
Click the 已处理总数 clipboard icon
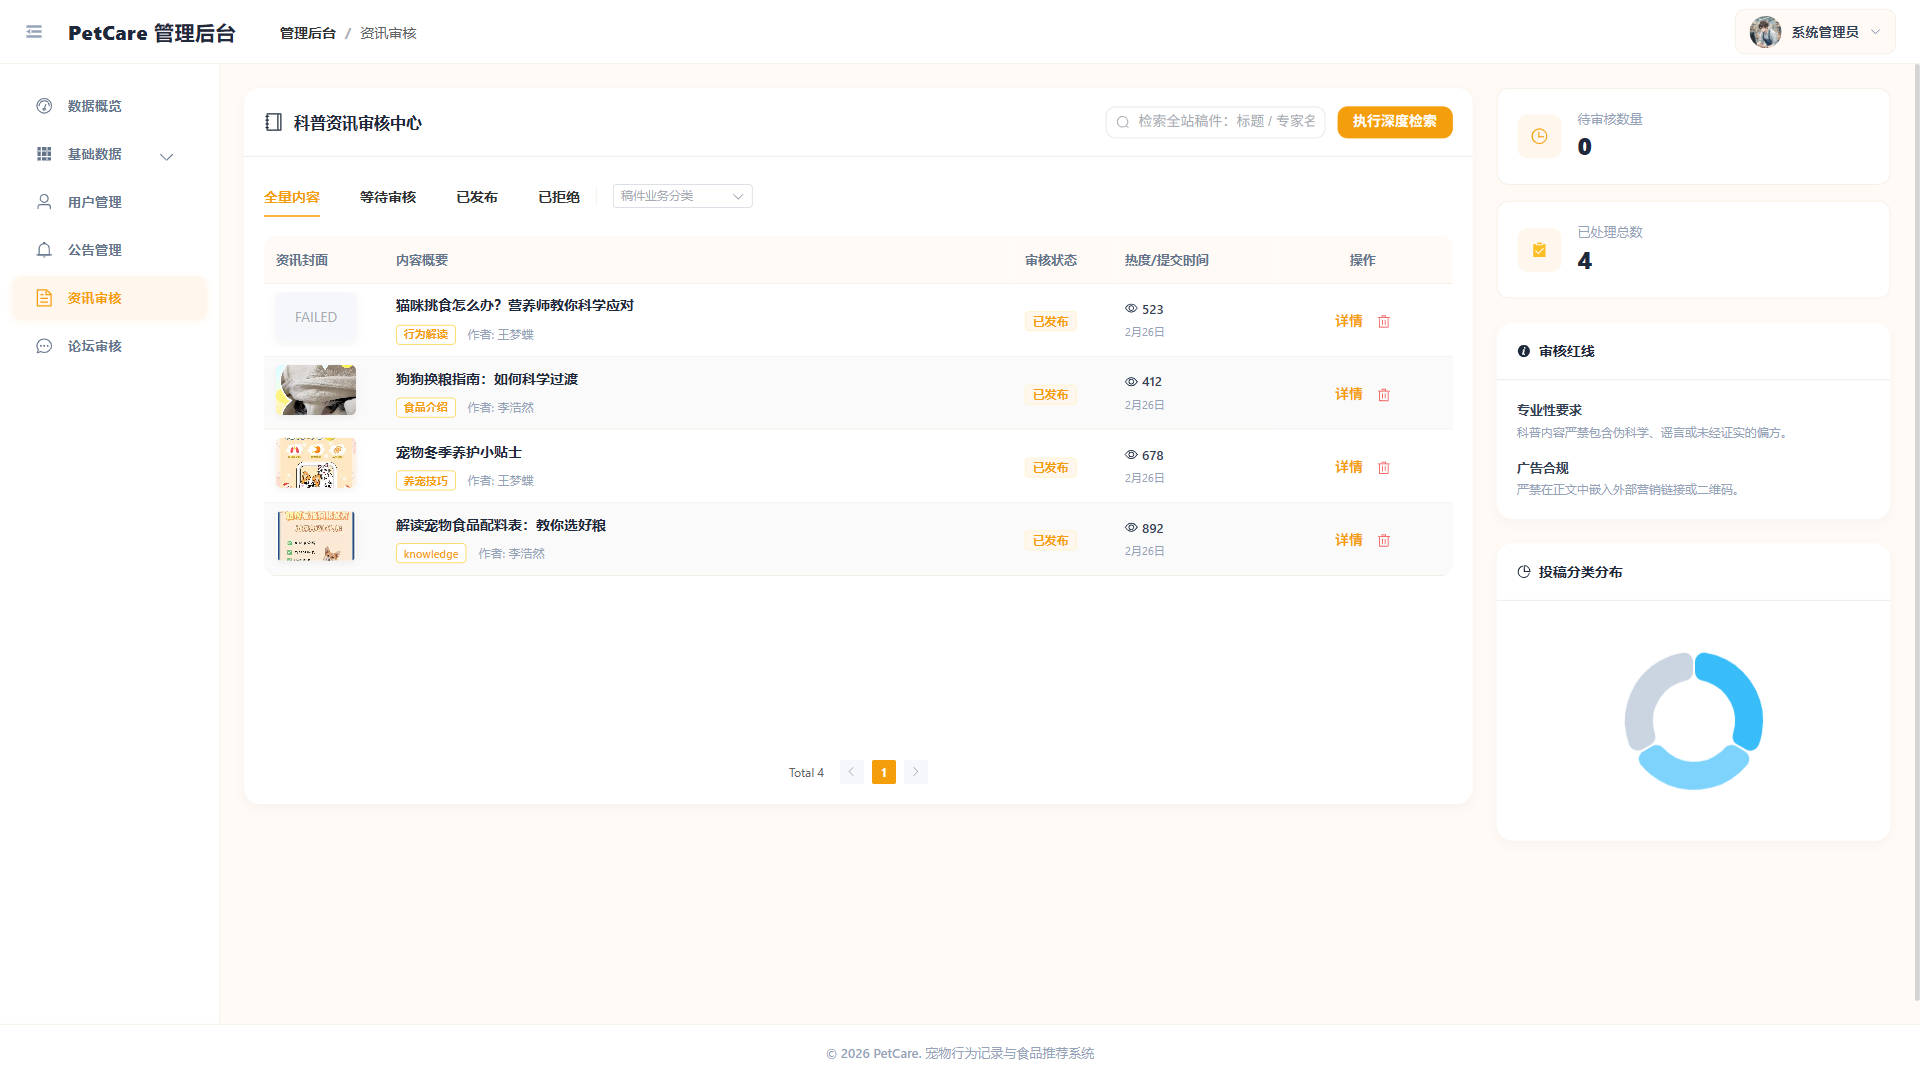1539,250
